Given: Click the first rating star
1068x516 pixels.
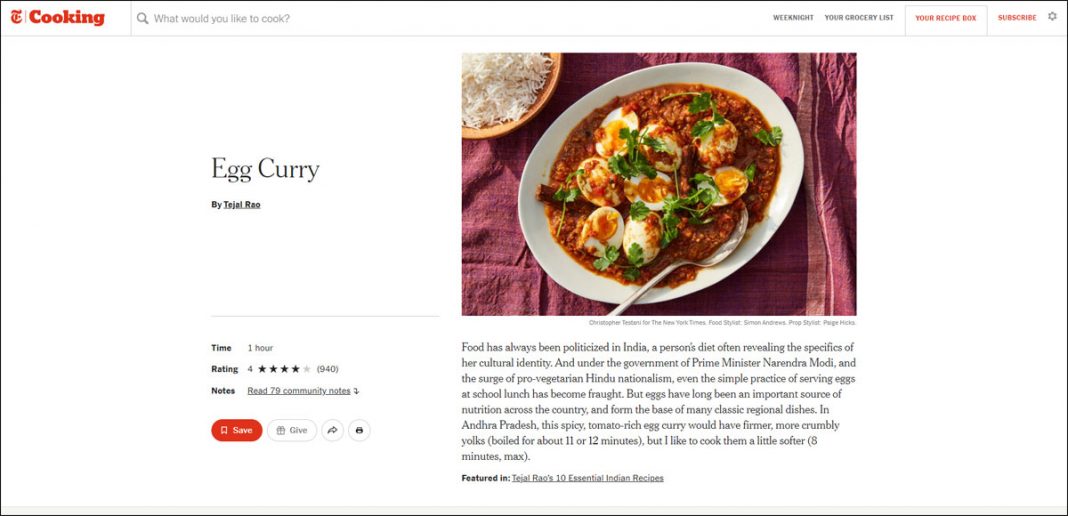Looking at the screenshot, I should (x=262, y=369).
